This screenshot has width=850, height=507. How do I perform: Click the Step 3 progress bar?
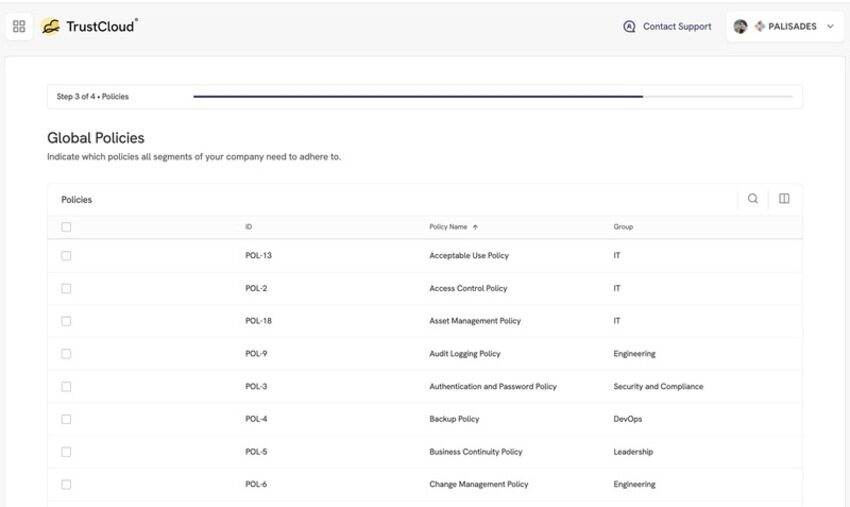tap(493, 97)
